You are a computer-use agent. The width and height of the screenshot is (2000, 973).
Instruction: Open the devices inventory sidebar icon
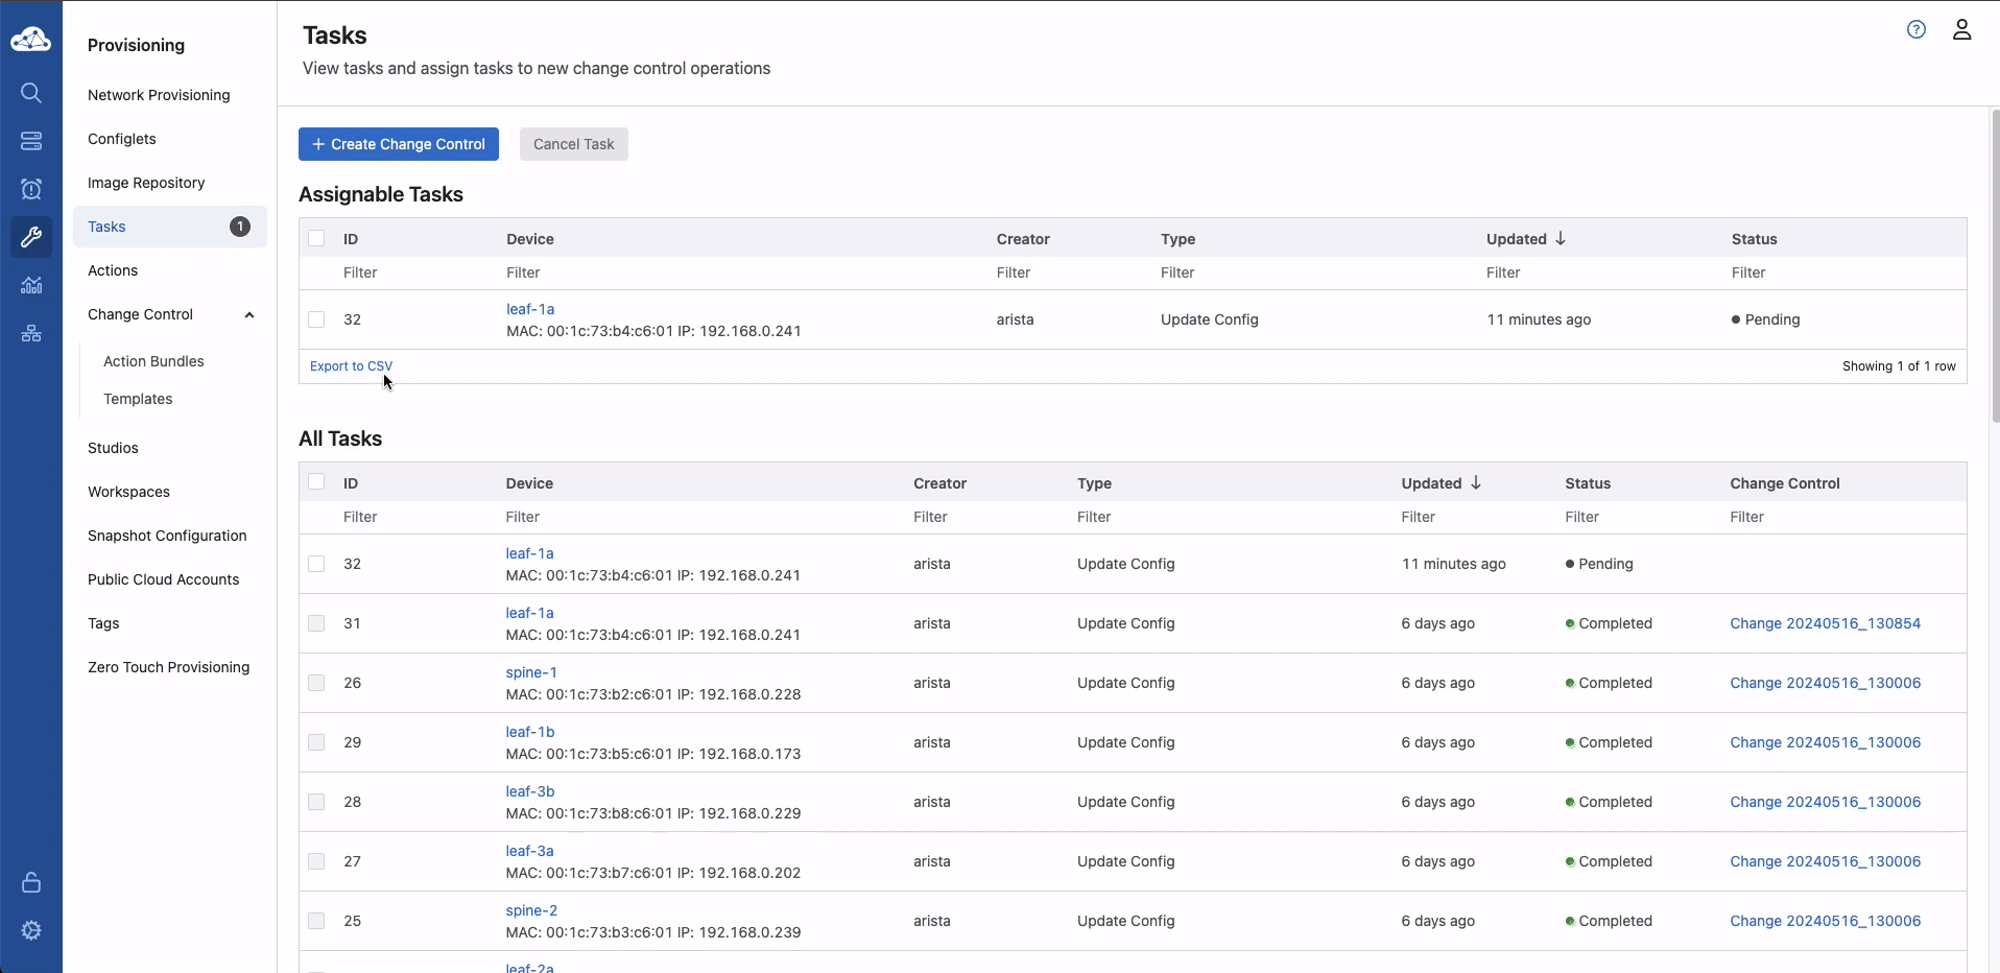(x=31, y=141)
